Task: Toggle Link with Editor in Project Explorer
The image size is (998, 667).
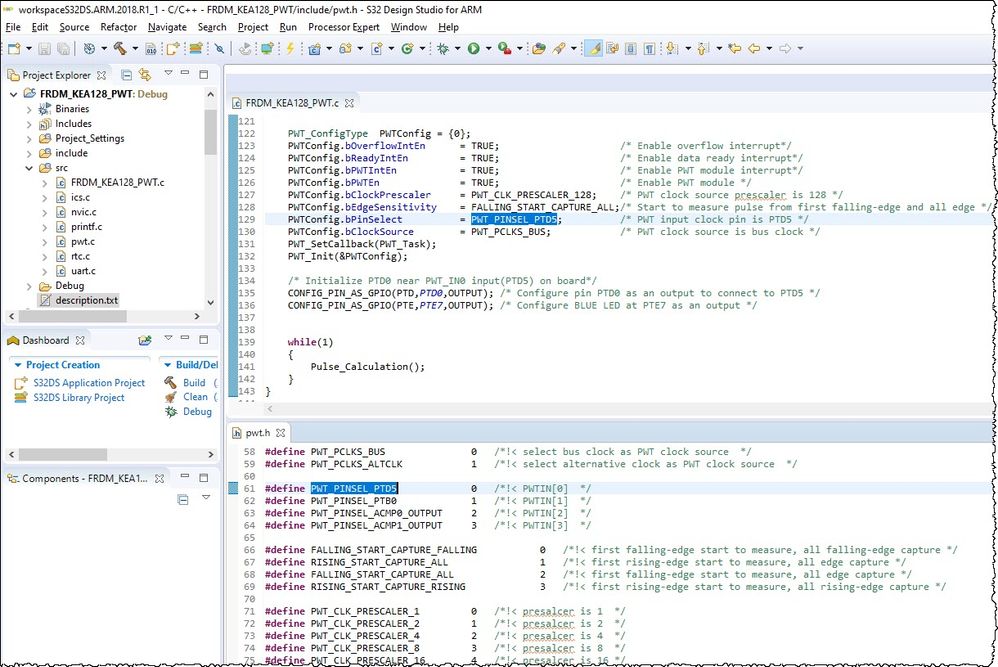Action: click(145, 75)
